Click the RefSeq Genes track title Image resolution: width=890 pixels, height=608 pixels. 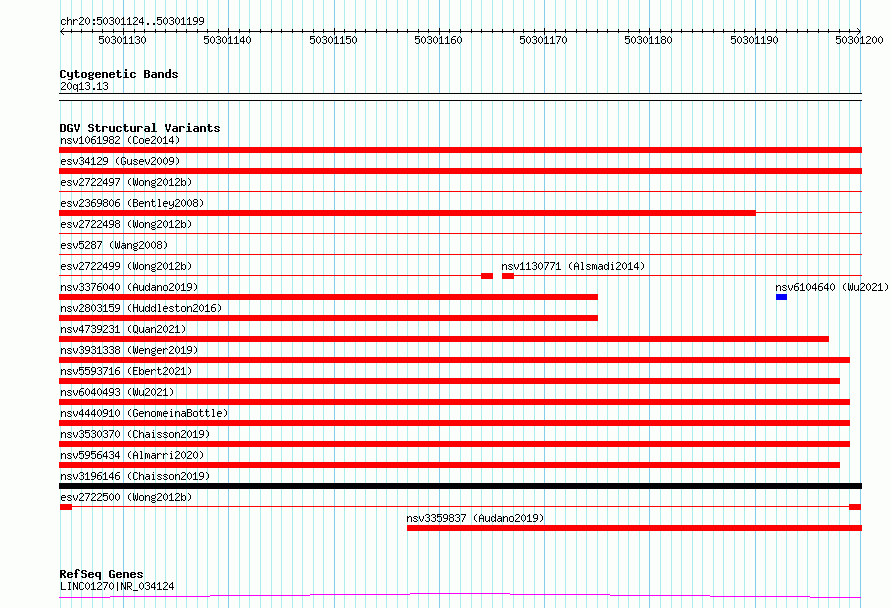point(101,574)
